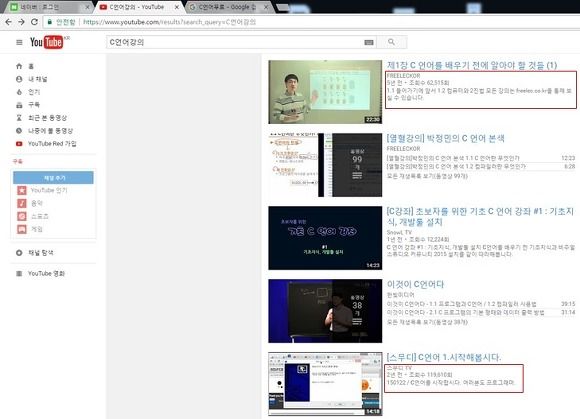Open Watch later (나중에 볼 동영상)
Screen dimensions: 580x419
pyautogui.click(x=44, y=131)
